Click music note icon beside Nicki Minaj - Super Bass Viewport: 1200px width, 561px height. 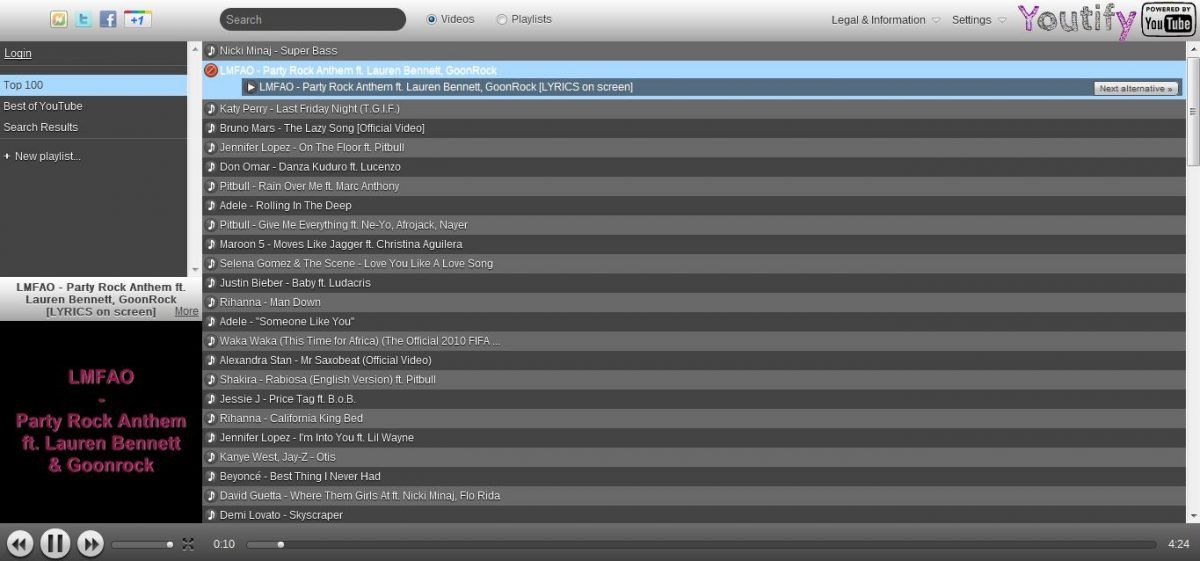211,51
